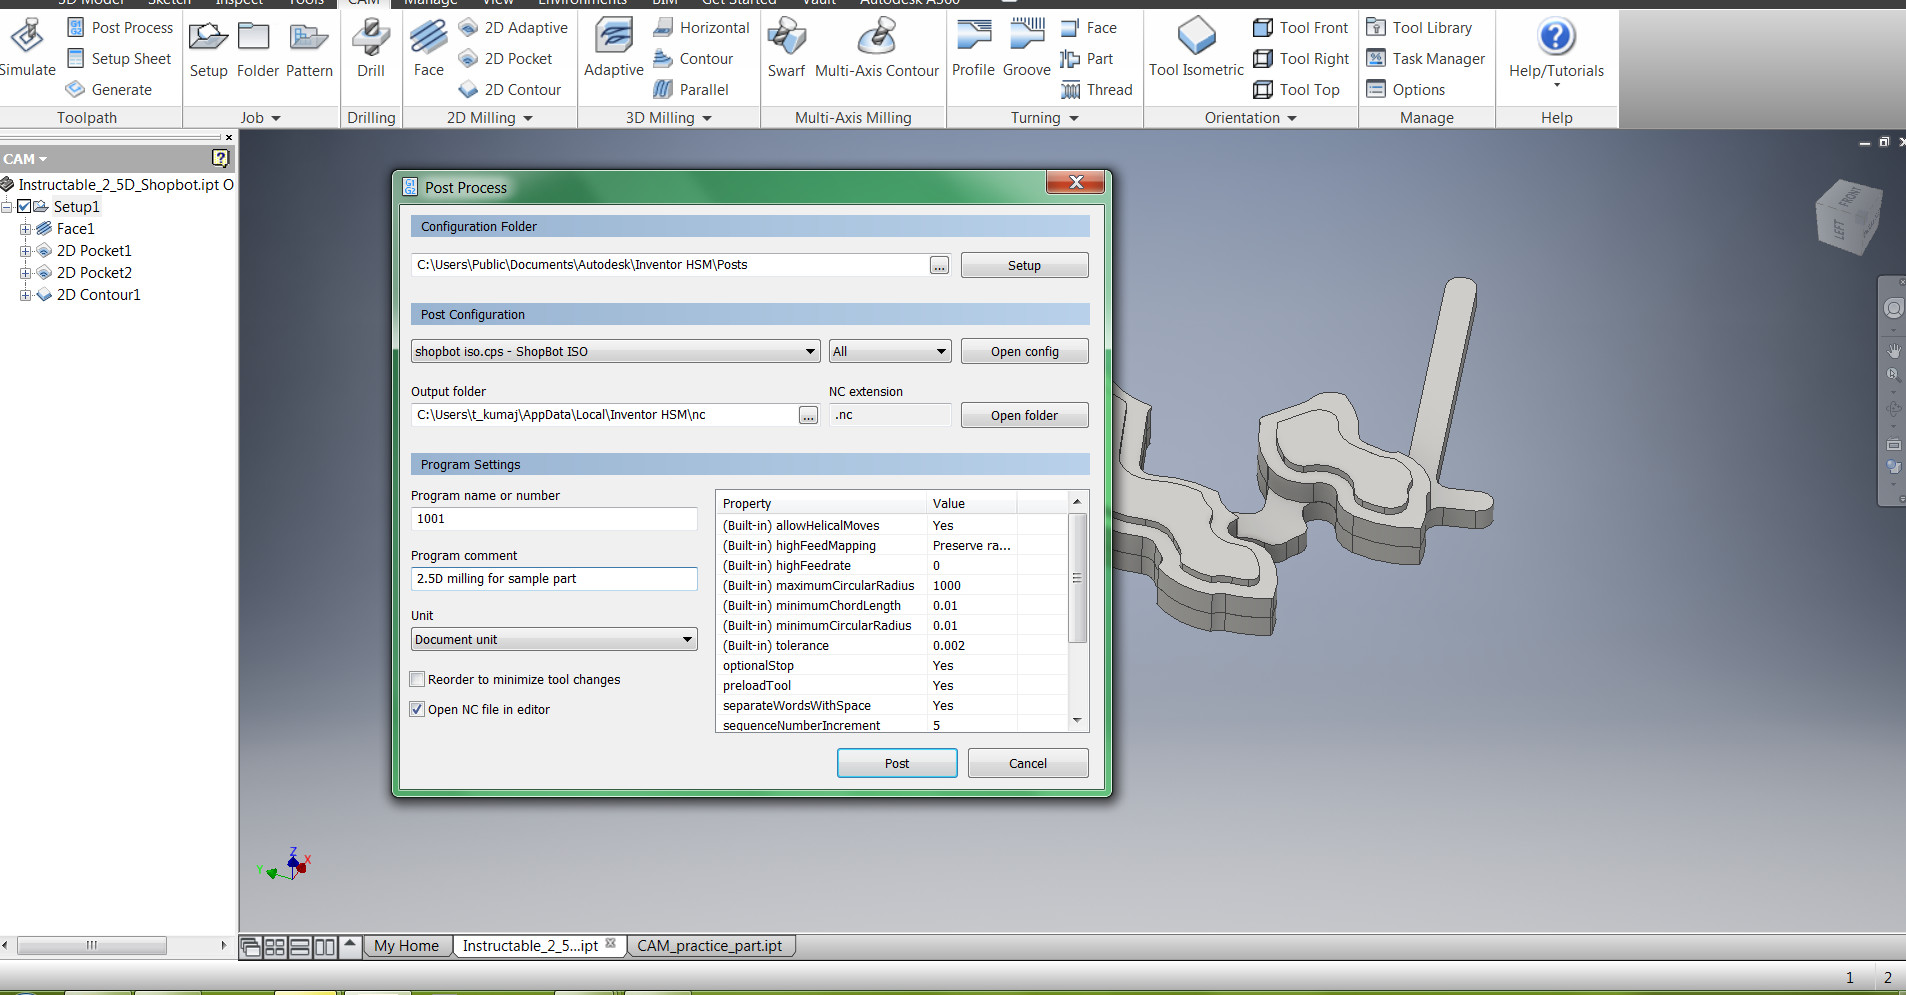Browse for the configuration folder
1906x995 pixels.
click(939, 265)
